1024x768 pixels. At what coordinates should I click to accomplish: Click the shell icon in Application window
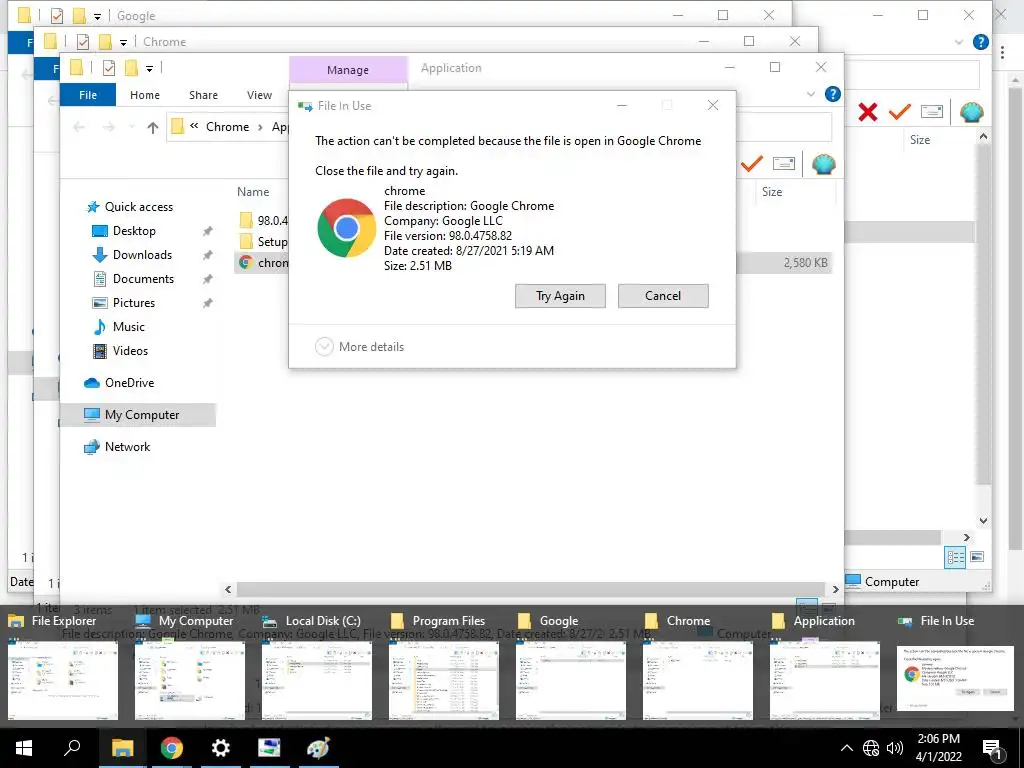[x=824, y=164]
